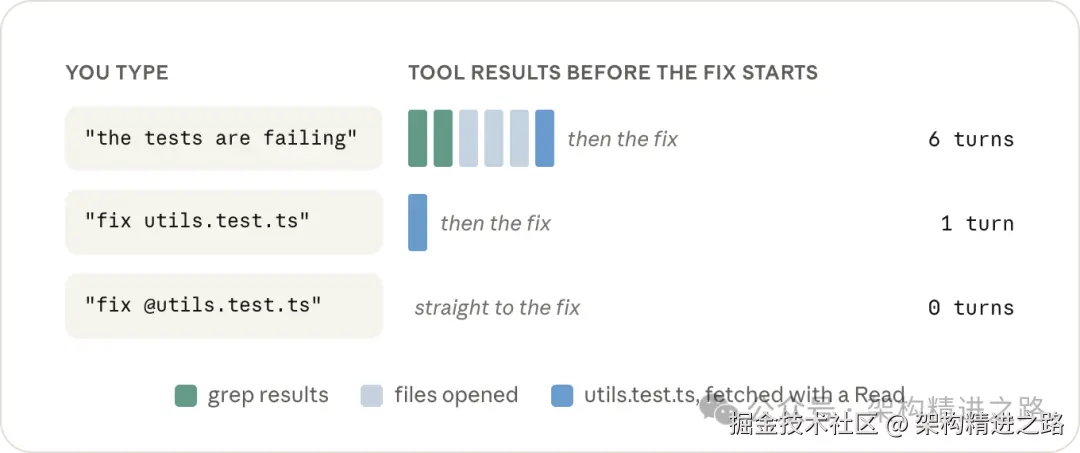
Task: Click the blue bar beside the gray bars
Action: (545, 138)
